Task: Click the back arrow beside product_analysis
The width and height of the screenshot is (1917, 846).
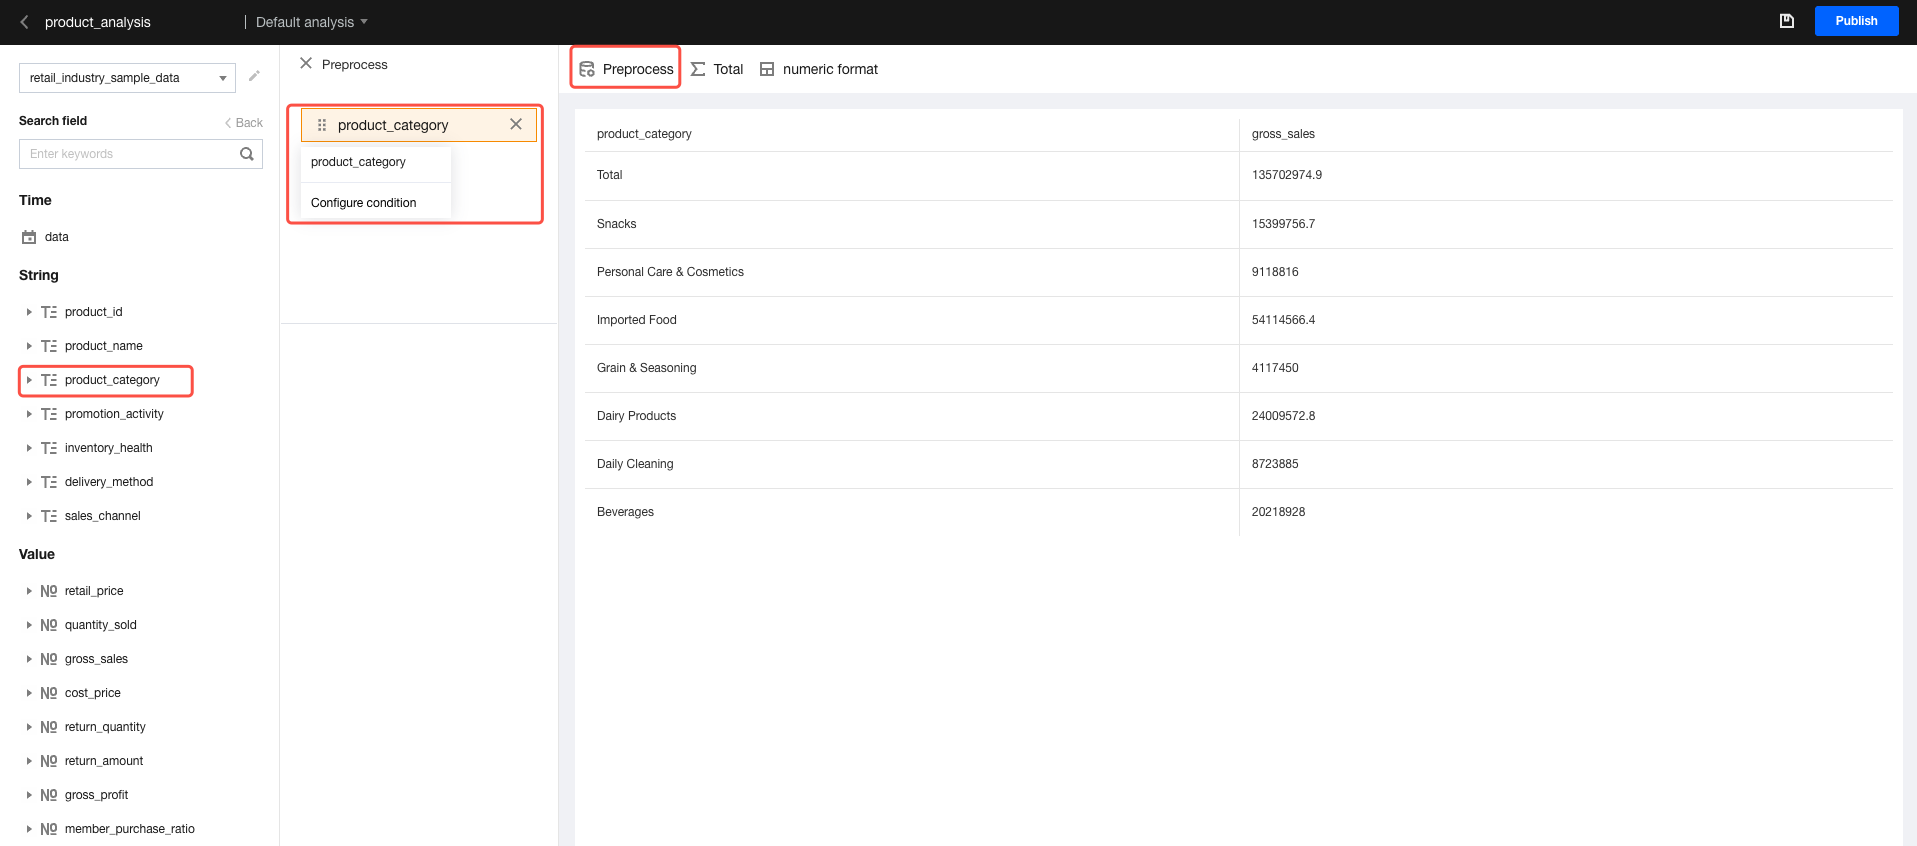Action: click(x=24, y=22)
